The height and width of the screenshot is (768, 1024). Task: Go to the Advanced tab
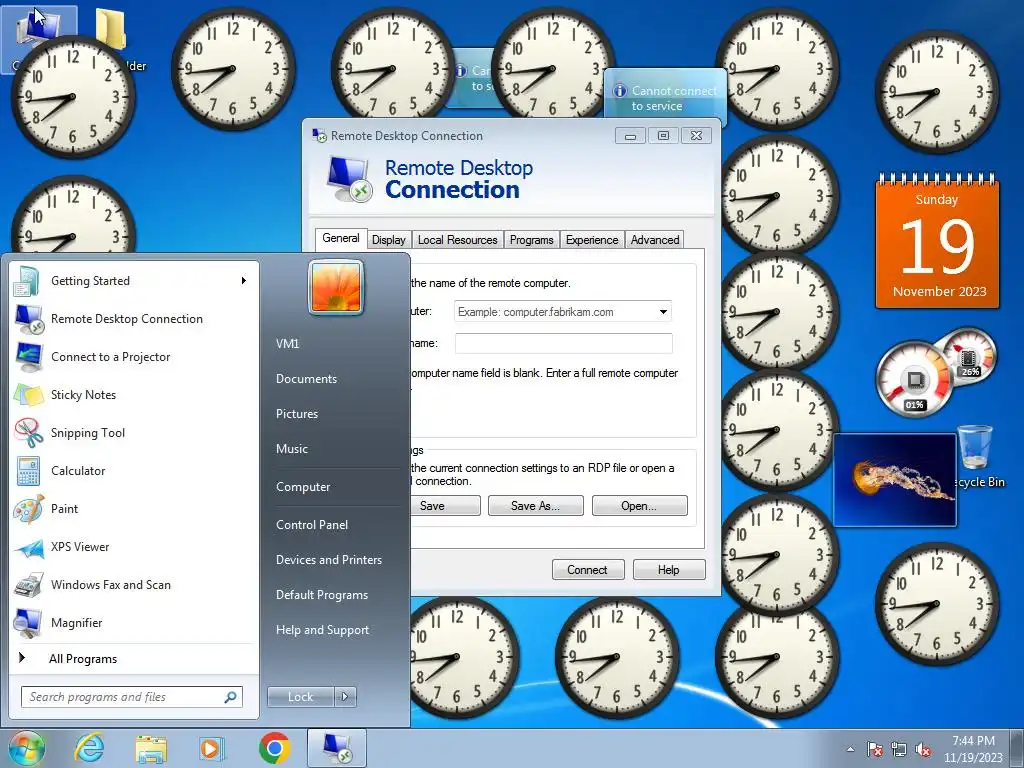click(x=655, y=240)
